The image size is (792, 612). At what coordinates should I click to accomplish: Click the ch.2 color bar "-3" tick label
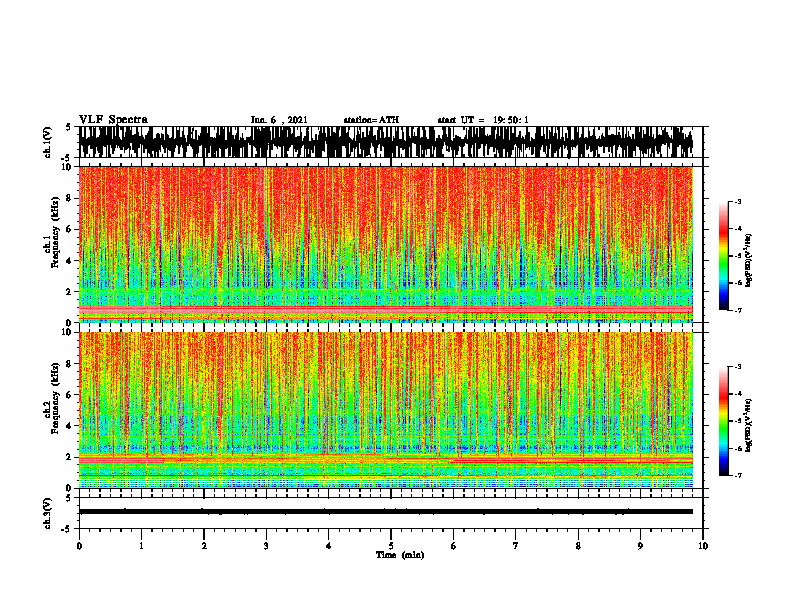click(x=737, y=367)
